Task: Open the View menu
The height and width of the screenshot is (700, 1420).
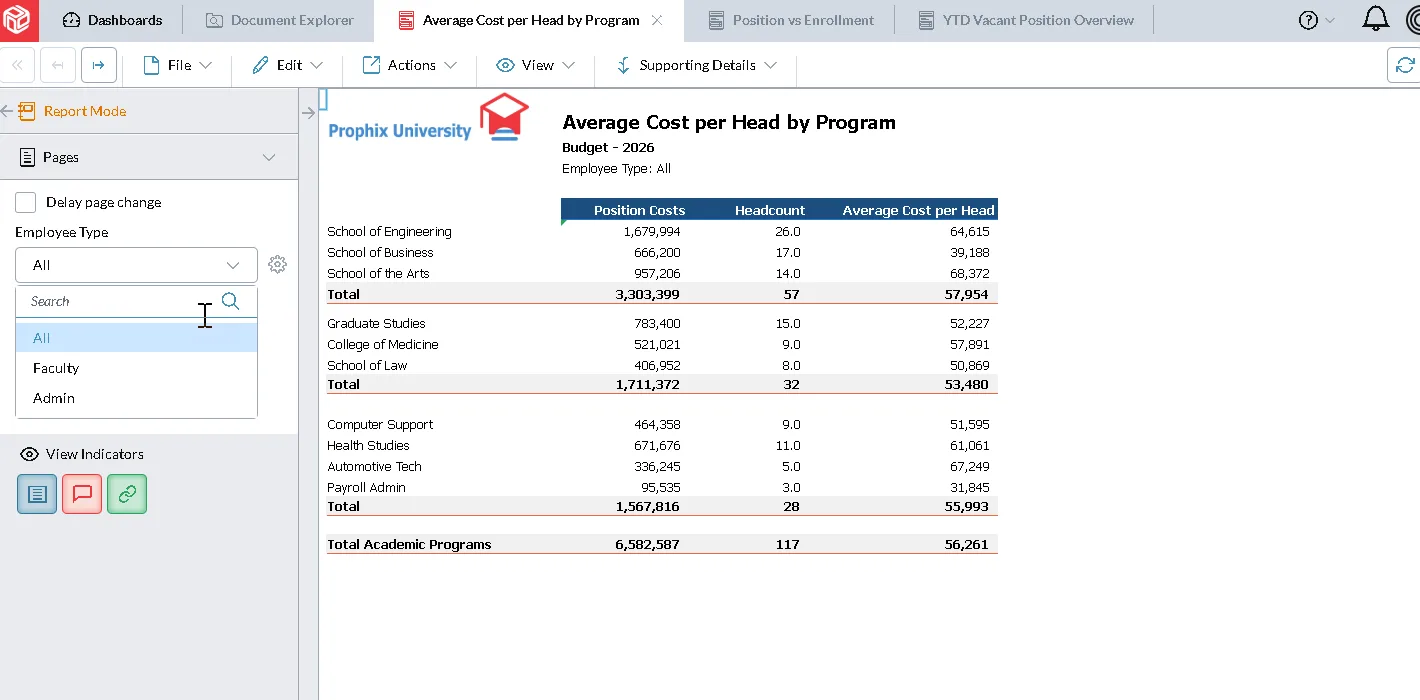Action: 536,65
